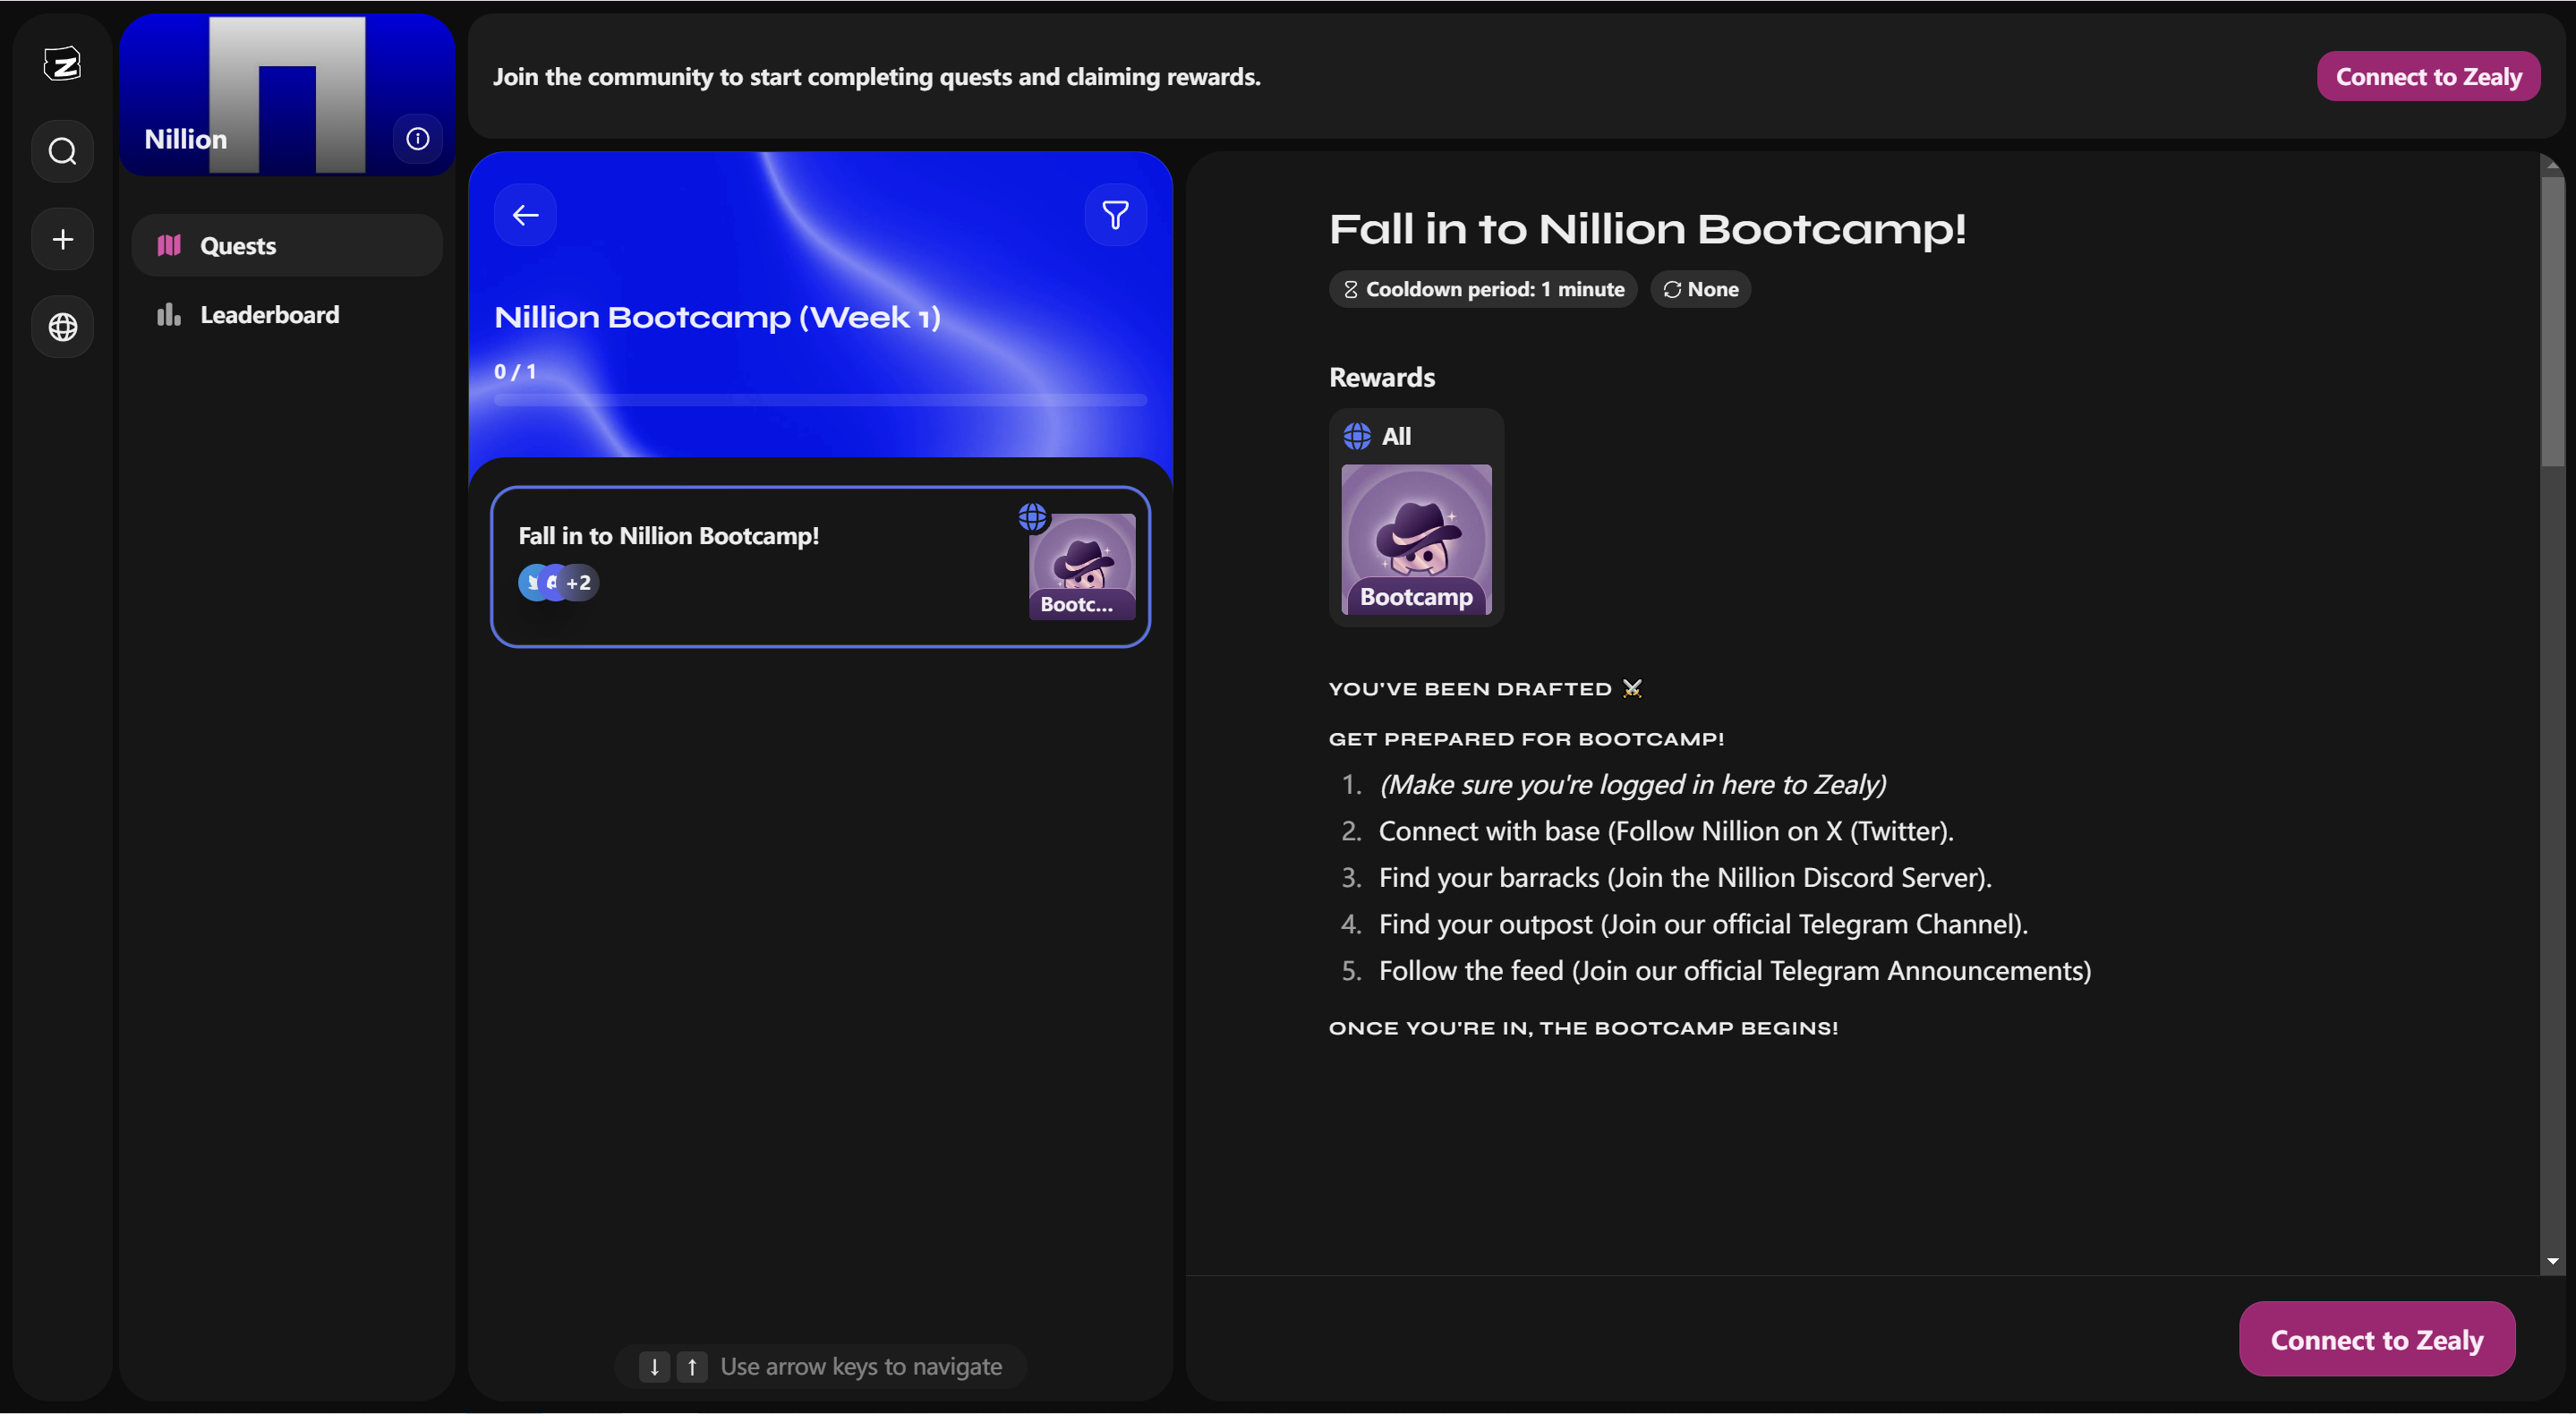Click the up arrow key hint
Image resolution: width=2576 pixels, height=1414 pixels.
click(x=692, y=1367)
